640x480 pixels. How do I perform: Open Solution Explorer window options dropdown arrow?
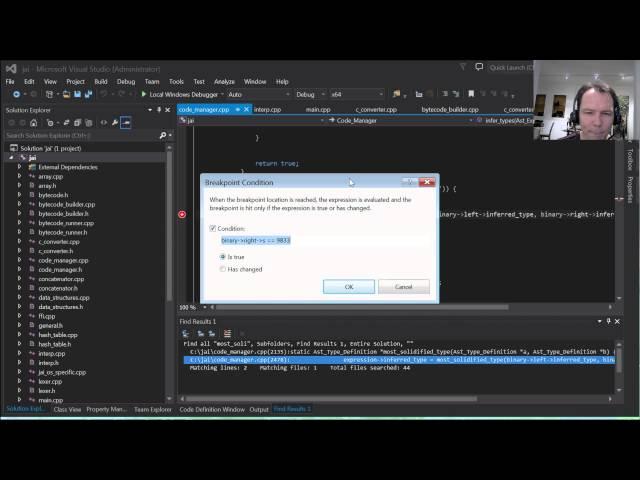click(150, 110)
